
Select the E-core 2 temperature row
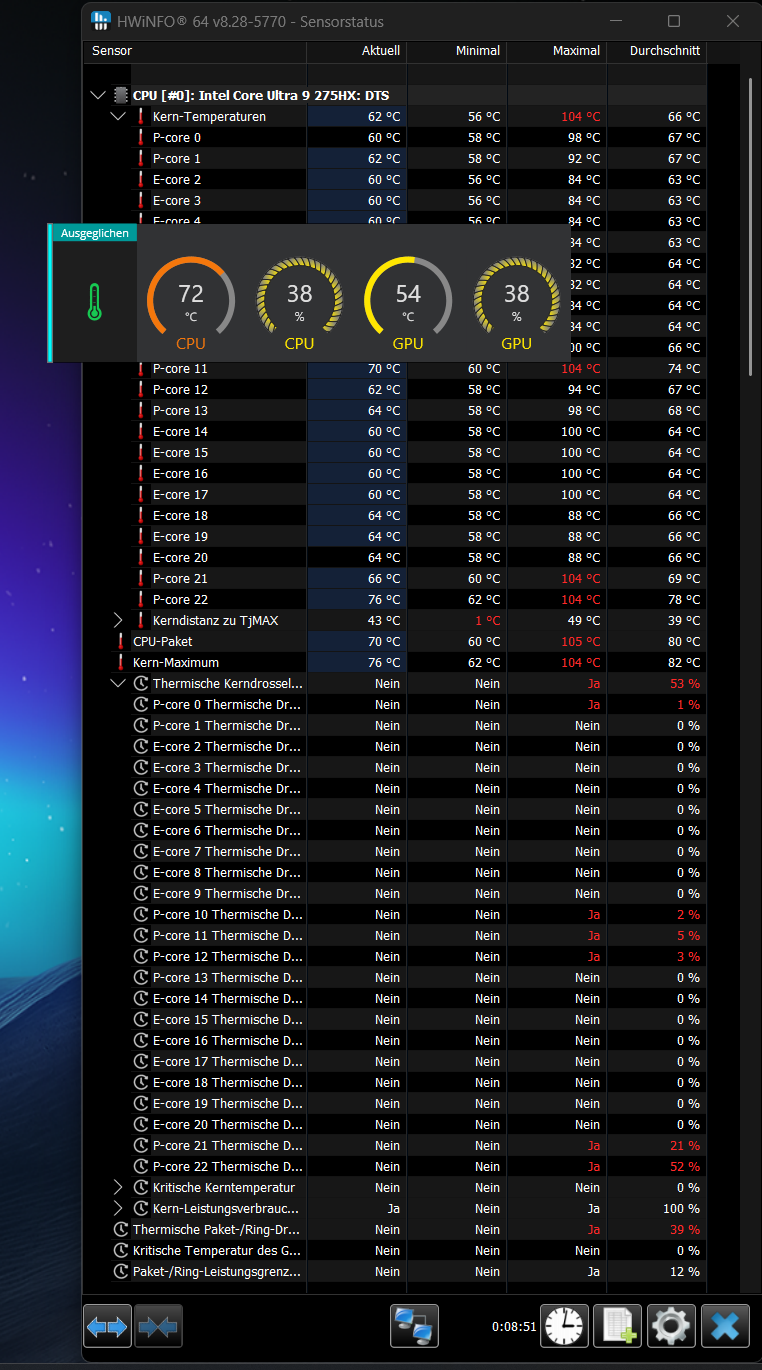(x=395, y=180)
